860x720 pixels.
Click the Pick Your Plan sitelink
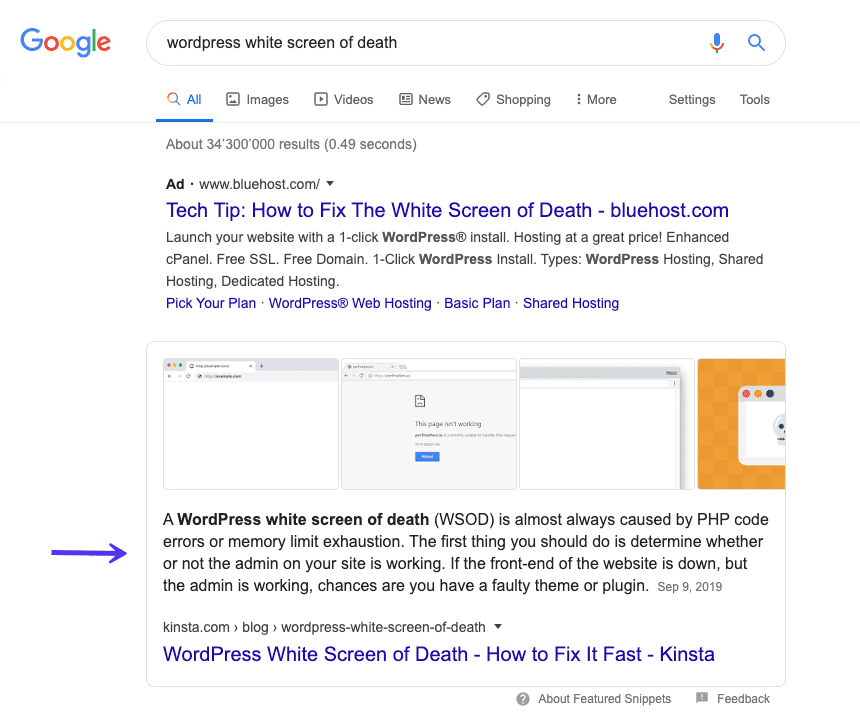(x=211, y=303)
